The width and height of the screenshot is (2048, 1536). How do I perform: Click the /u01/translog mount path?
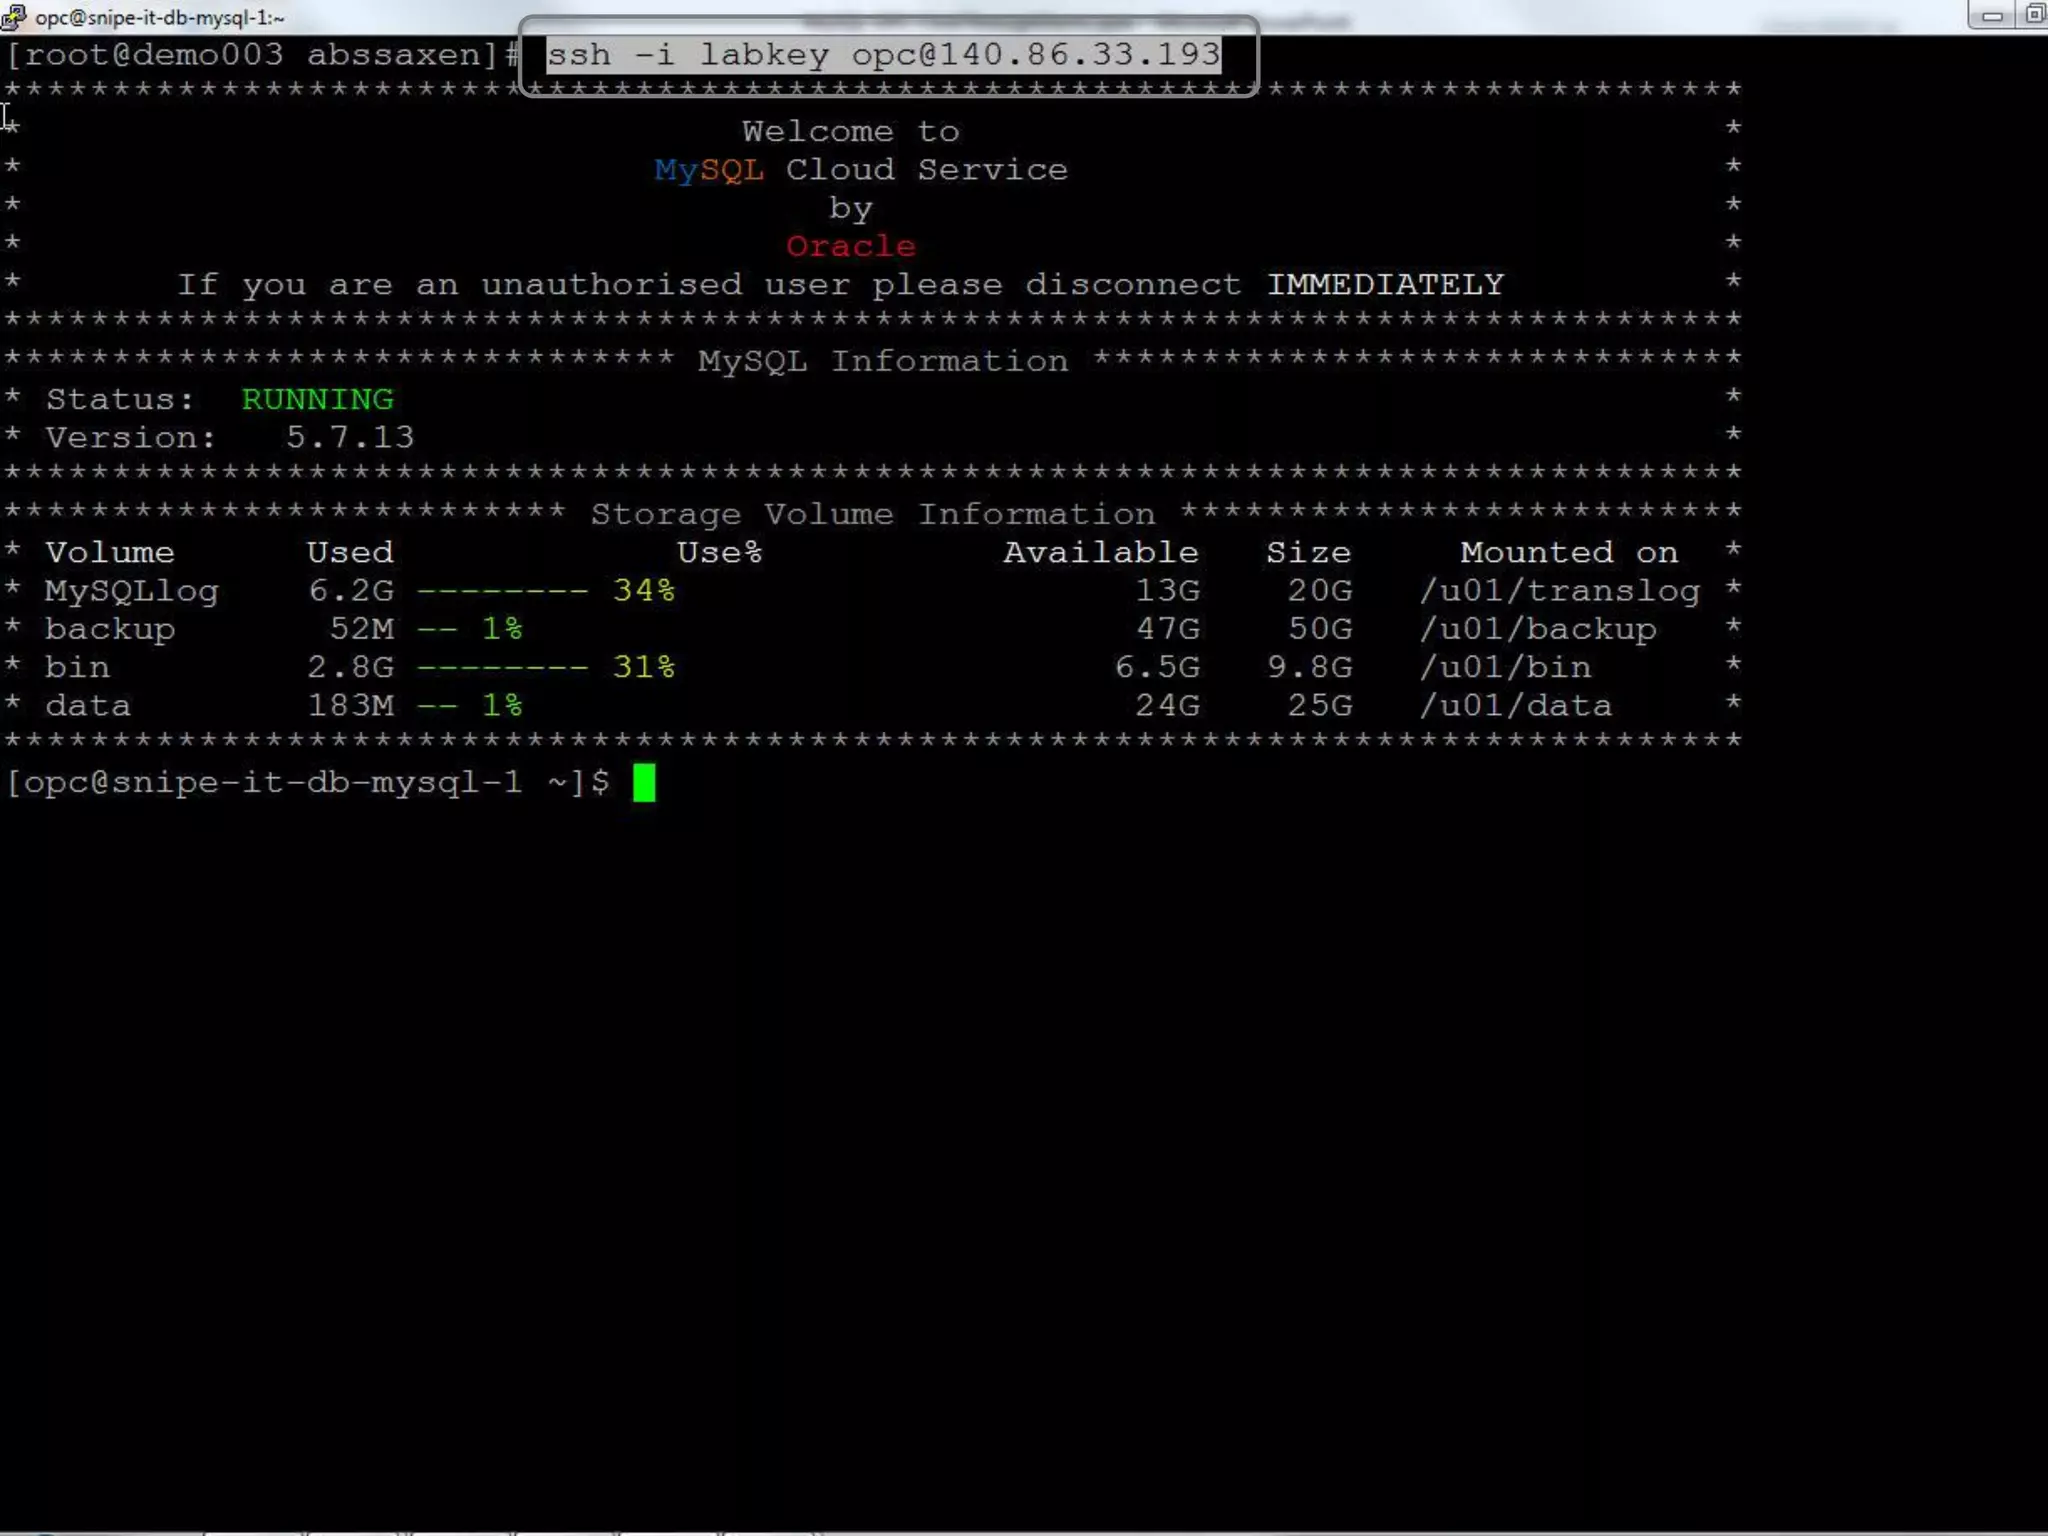(1560, 591)
